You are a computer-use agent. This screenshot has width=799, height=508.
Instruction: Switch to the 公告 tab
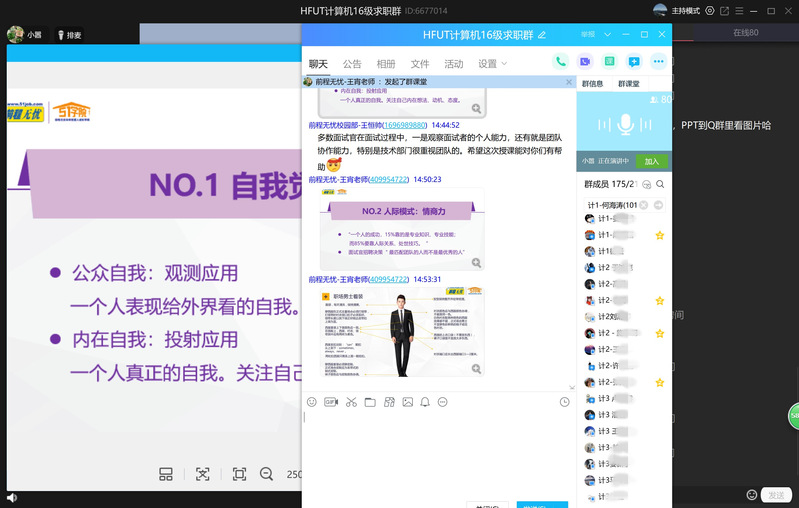(352, 64)
